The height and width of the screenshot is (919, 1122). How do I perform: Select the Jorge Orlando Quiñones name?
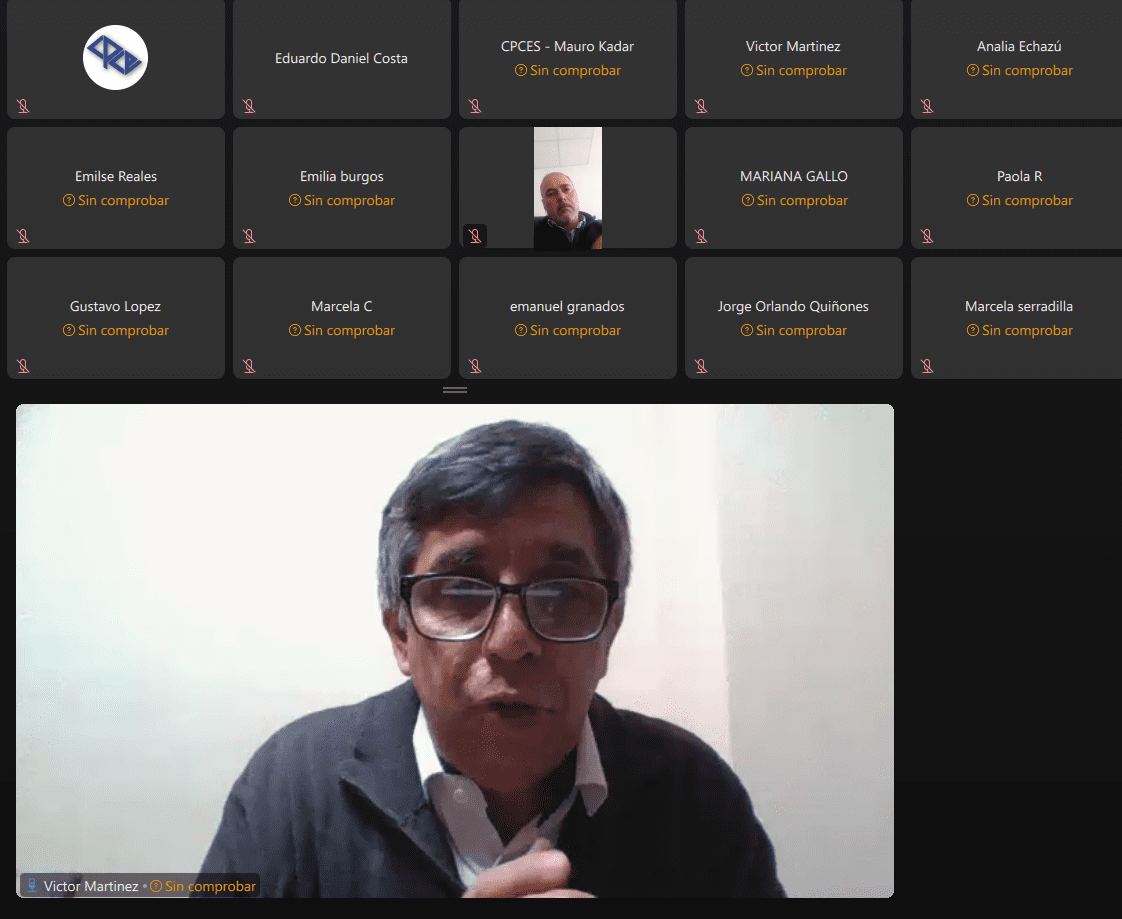pos(793,307)
